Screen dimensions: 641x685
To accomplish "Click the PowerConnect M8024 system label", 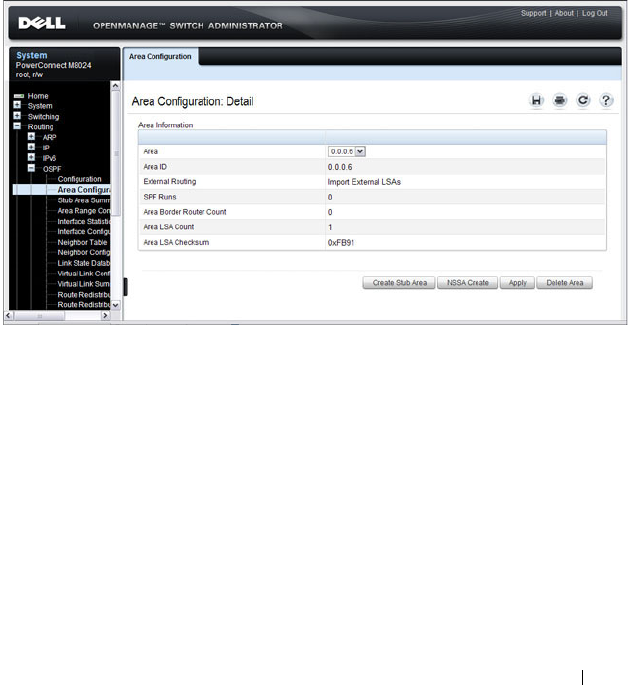I will coord(53,65).
